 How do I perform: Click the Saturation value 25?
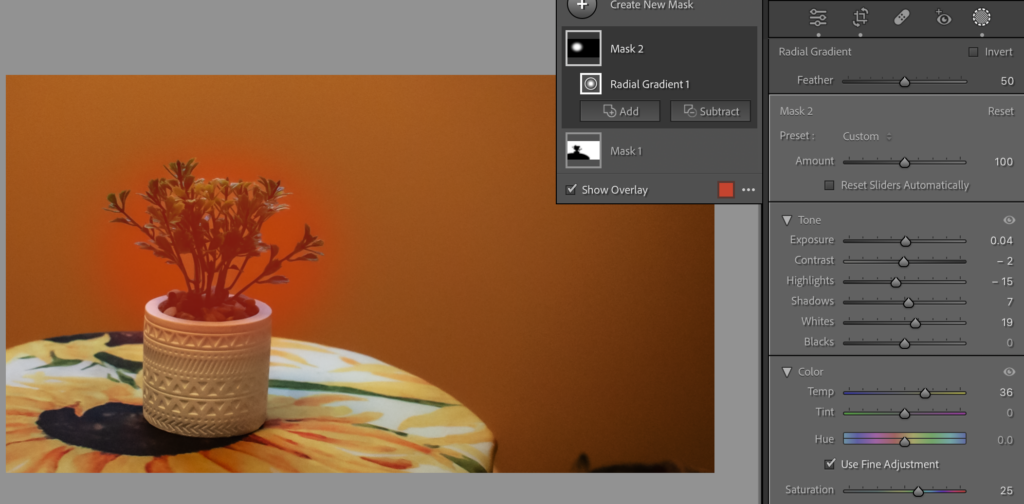(1006, 490)
